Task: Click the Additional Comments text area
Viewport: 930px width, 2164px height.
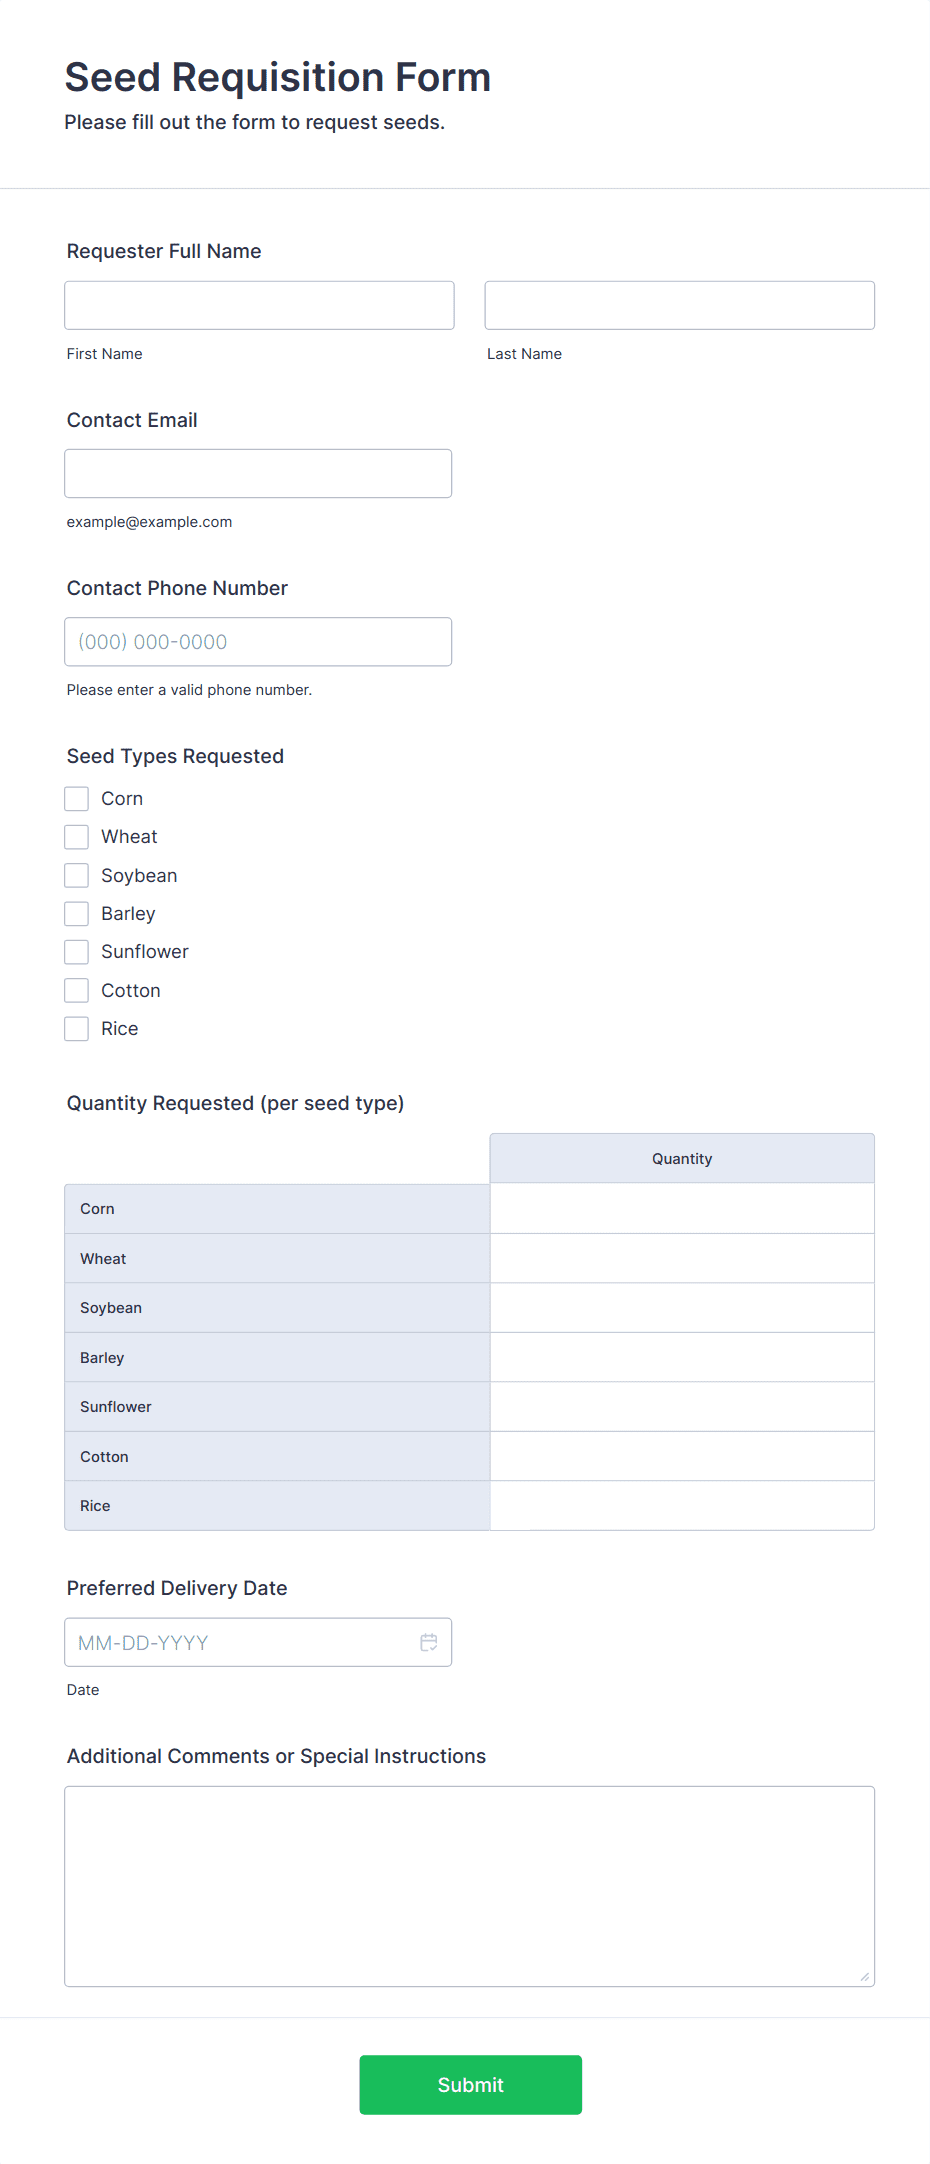Action: [x=469, y=1886]
